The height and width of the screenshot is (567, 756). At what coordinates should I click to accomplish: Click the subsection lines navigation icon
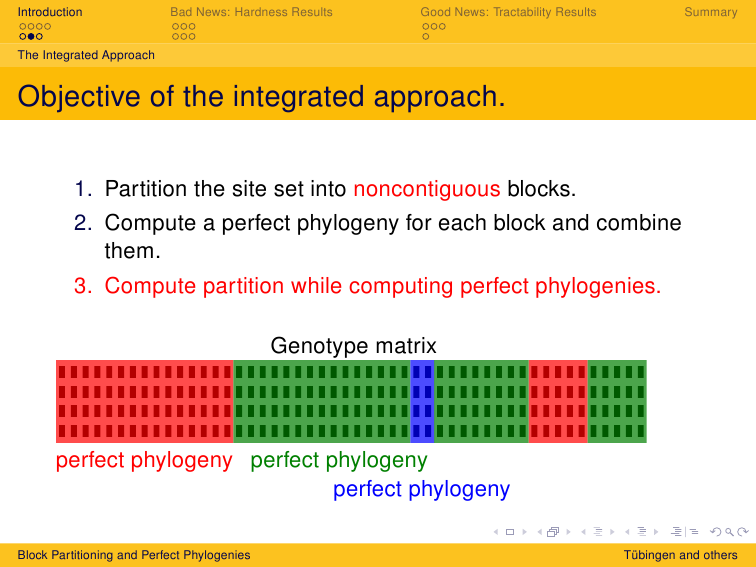[x=598, y=532]
